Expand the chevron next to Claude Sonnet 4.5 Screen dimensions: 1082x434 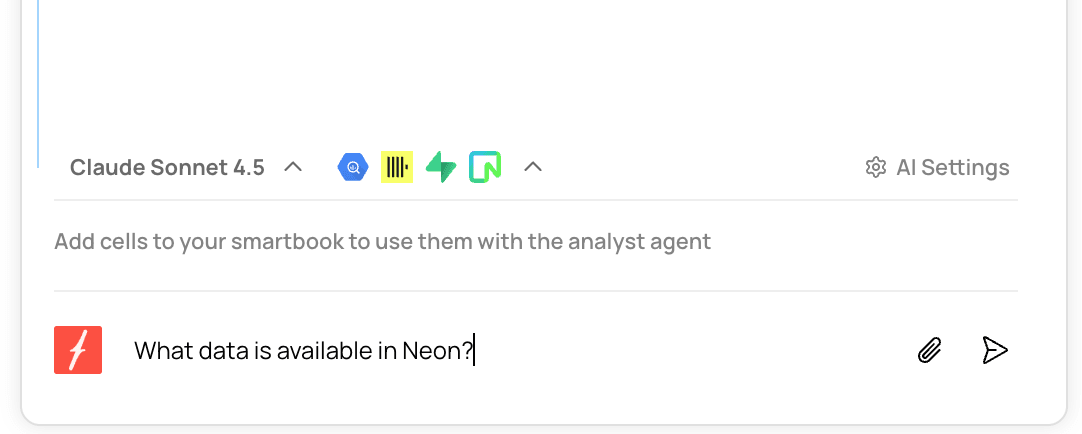(293, 167)
